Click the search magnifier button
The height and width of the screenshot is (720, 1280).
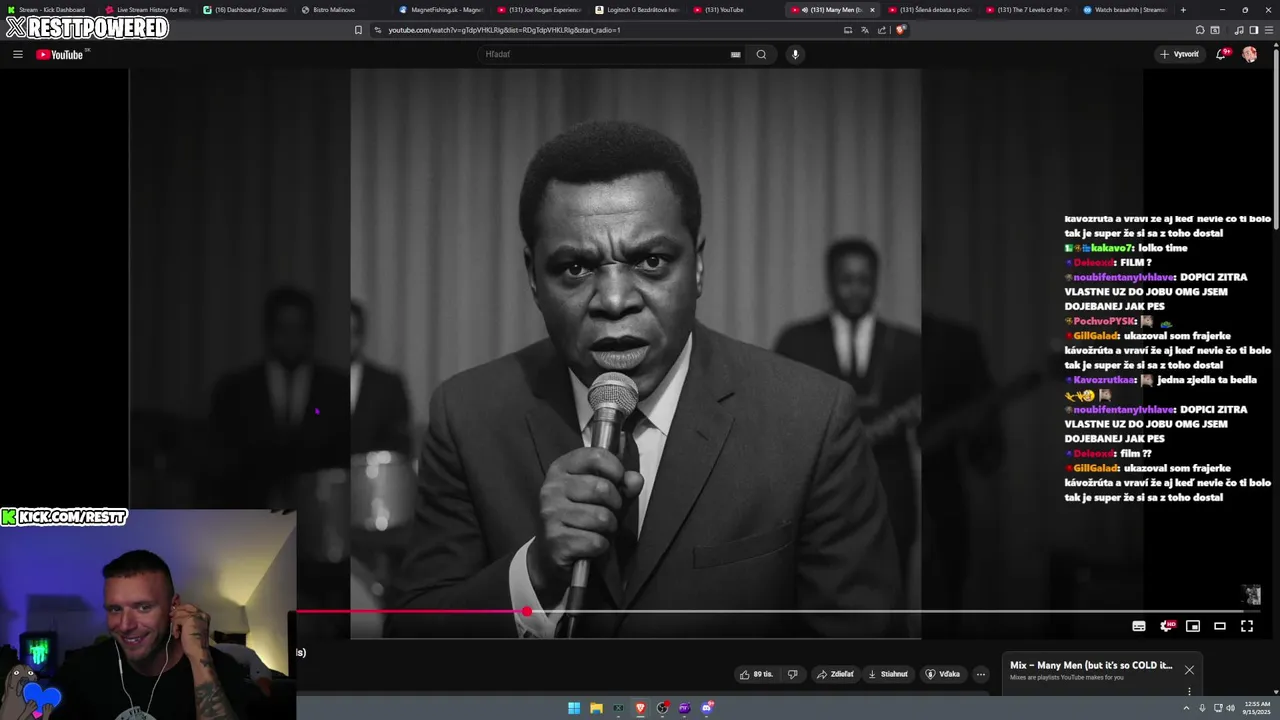pyautogui.click(x=761, y=54)
